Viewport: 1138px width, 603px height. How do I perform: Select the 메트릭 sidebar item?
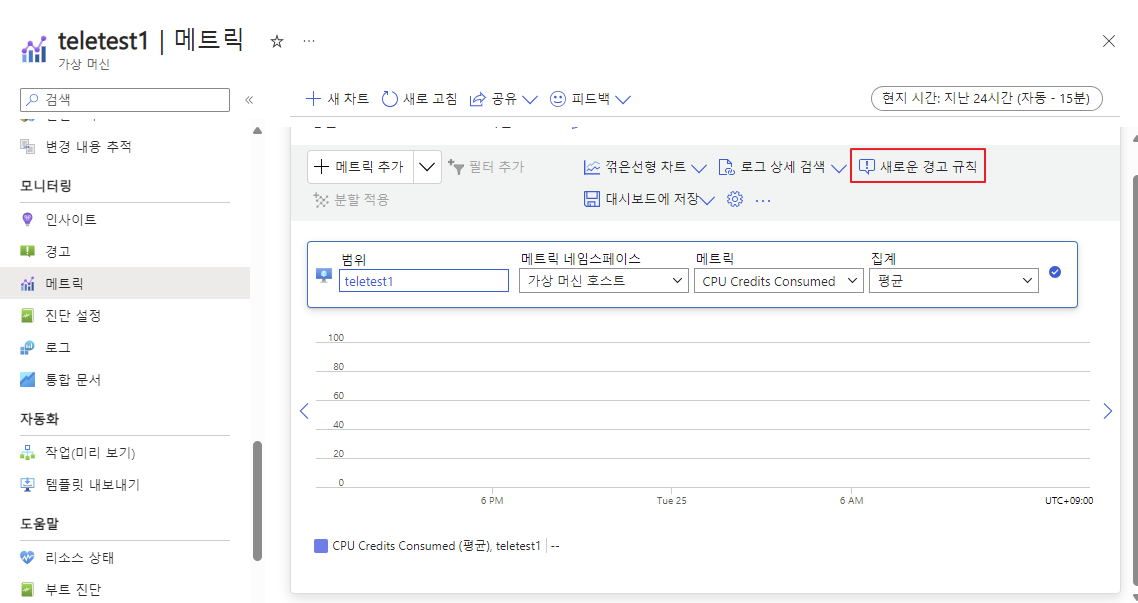[125, 283]
